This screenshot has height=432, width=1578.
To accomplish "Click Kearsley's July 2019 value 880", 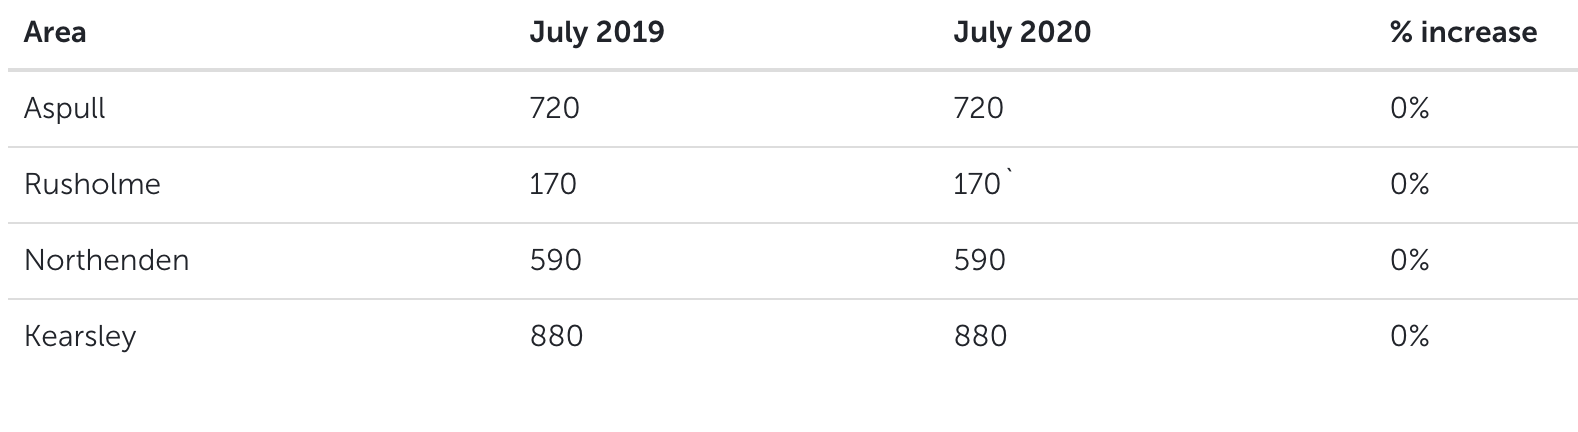I will pyautogui.click(x=556, y=336).
